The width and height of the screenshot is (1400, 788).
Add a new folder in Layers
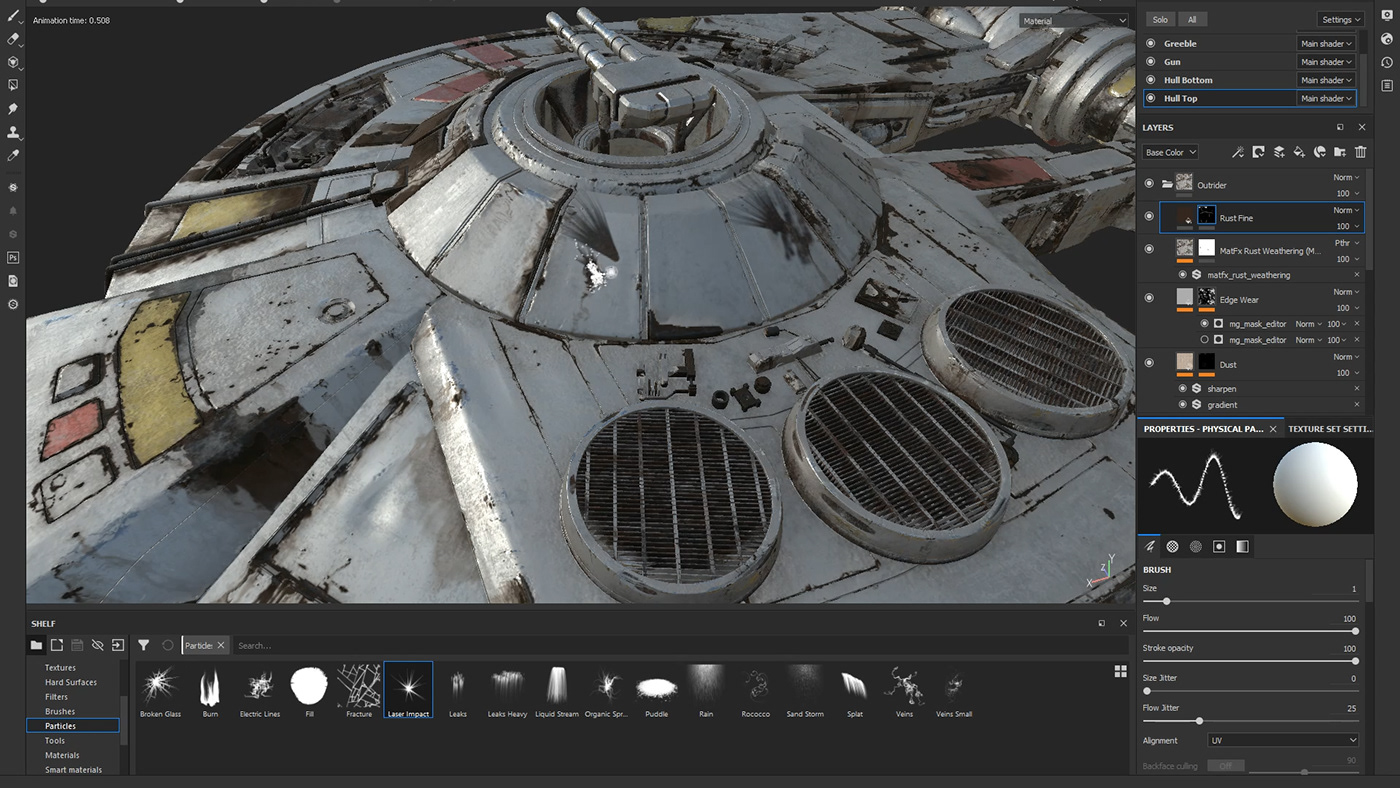tap(1340, 152)
